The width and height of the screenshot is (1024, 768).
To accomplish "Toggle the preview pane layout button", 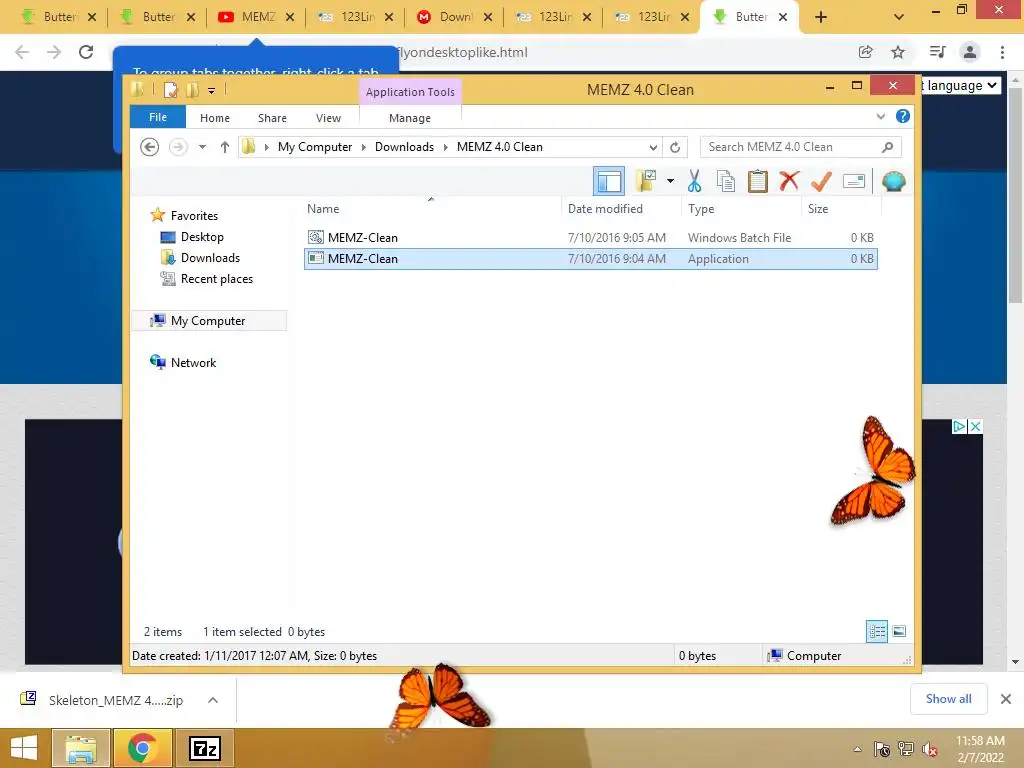I will (x=609, y=181).
